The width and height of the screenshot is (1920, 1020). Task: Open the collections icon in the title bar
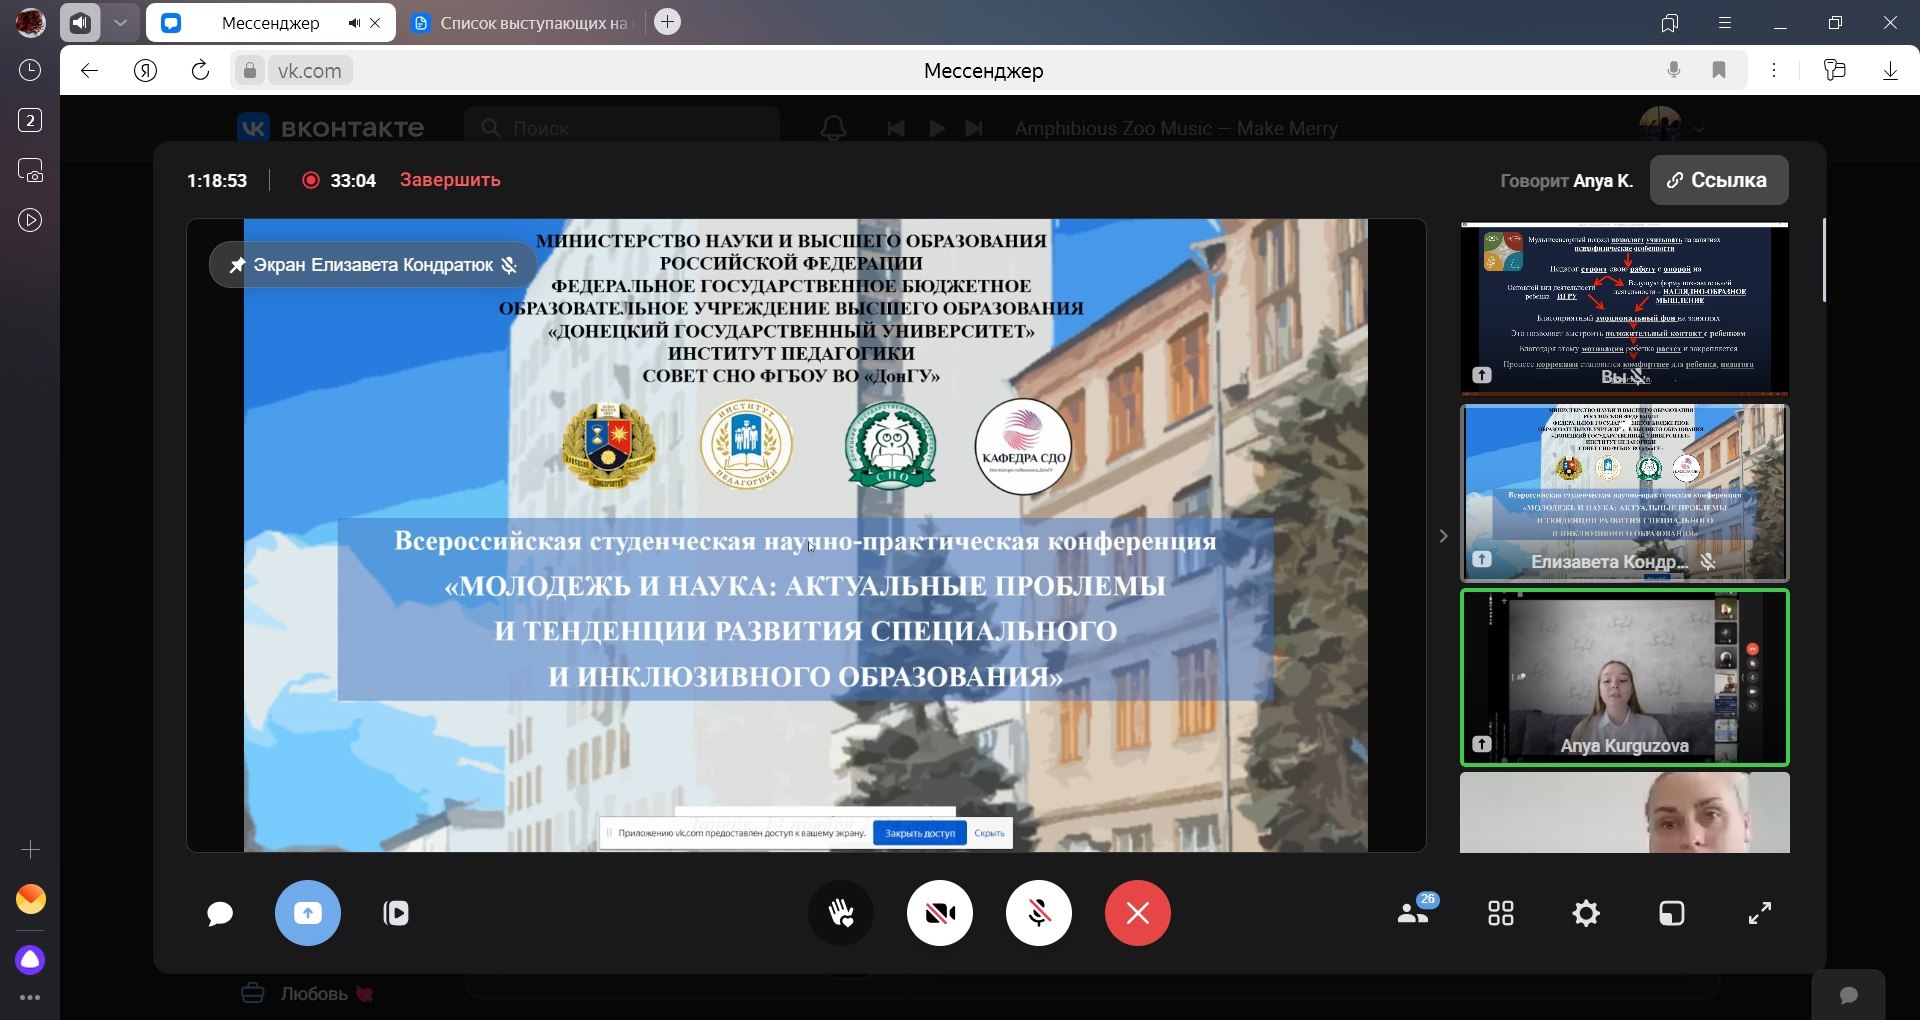point(1669,23)
